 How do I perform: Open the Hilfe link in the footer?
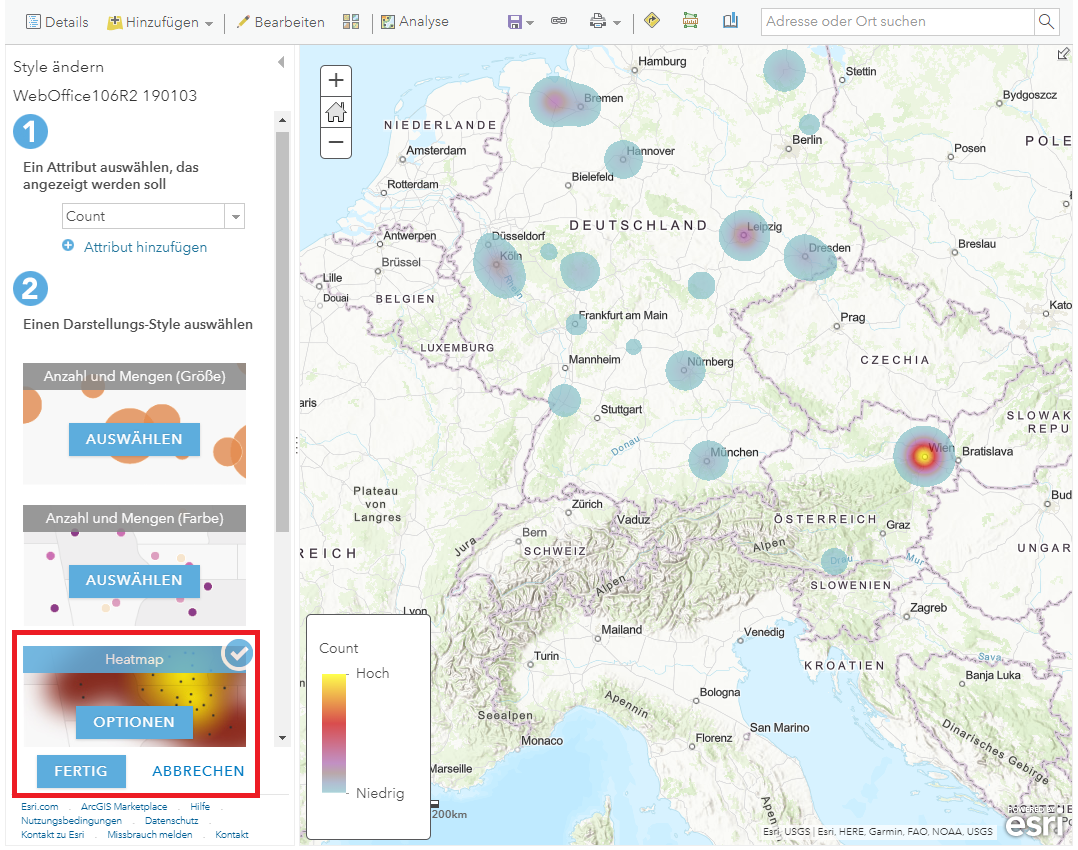point(200,806)
